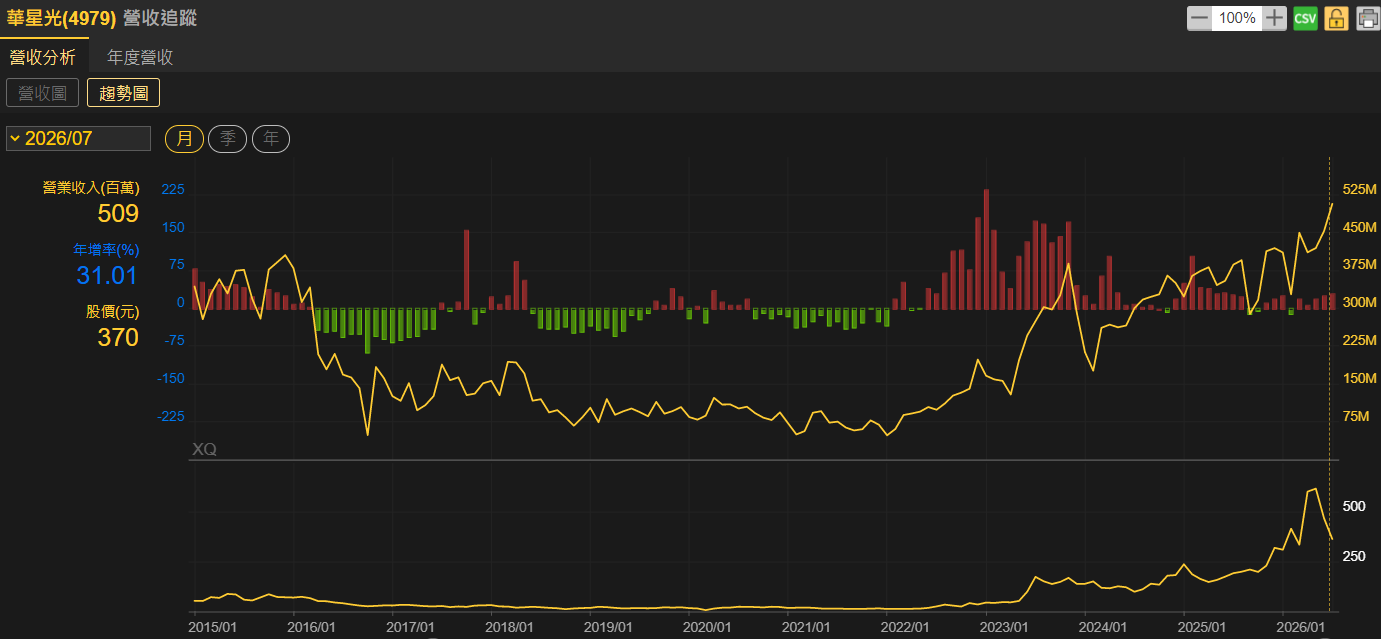This screenshot has height=639, width=1381.
Task: Click the 營業收入(百萬) label
Action: (91, 187)
